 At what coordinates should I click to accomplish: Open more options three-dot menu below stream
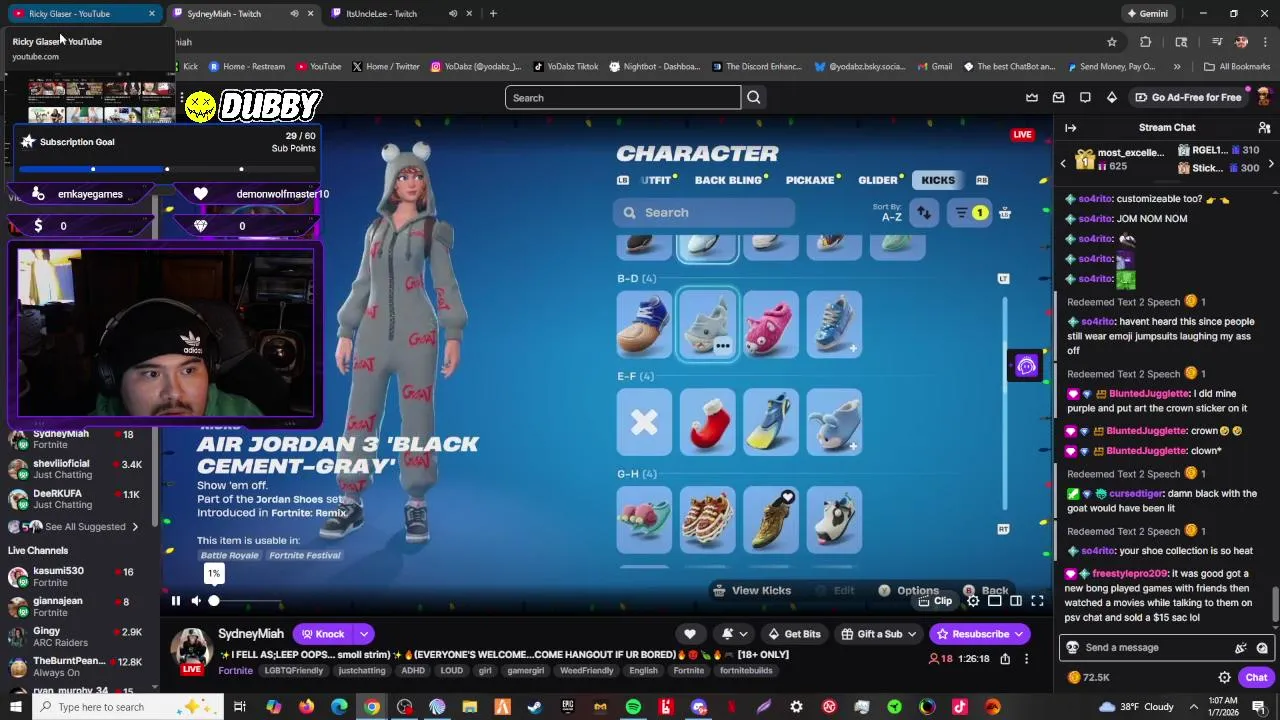(1026, 659)
